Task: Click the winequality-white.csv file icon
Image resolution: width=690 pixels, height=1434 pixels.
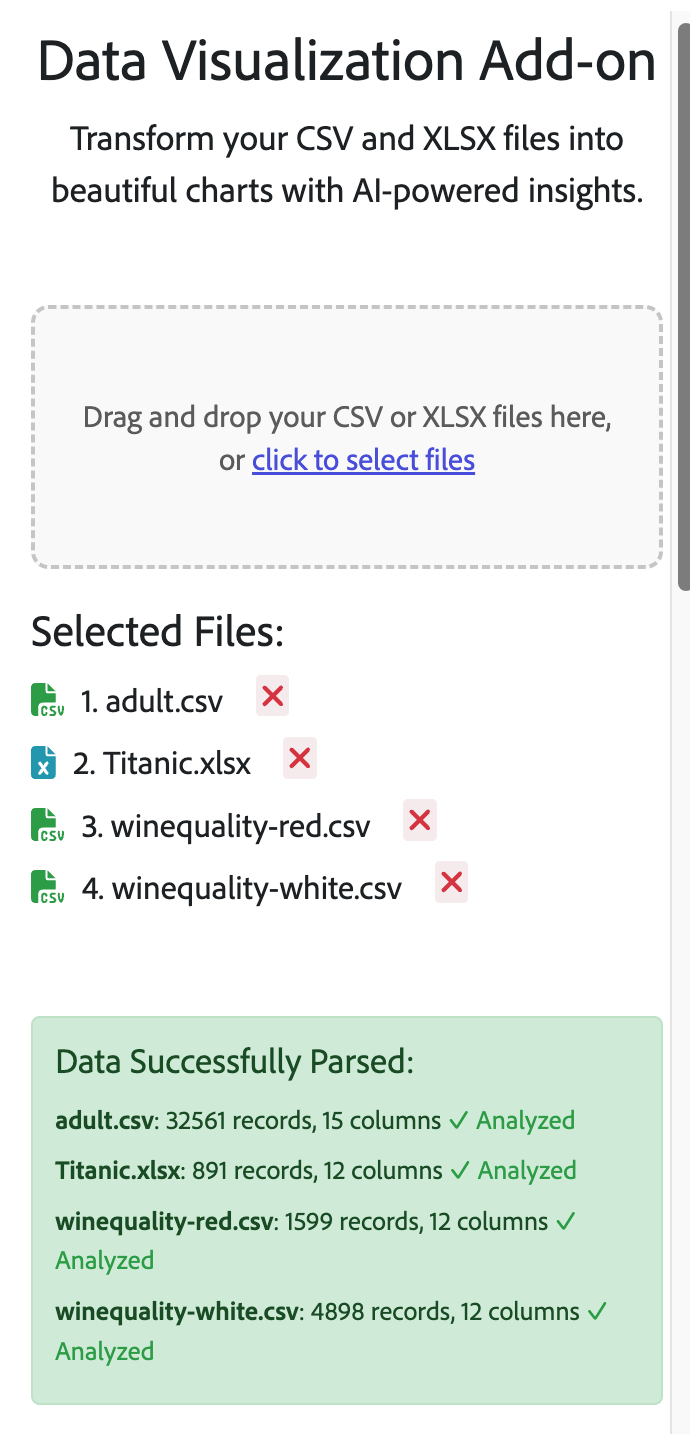Action: (47, 888)
